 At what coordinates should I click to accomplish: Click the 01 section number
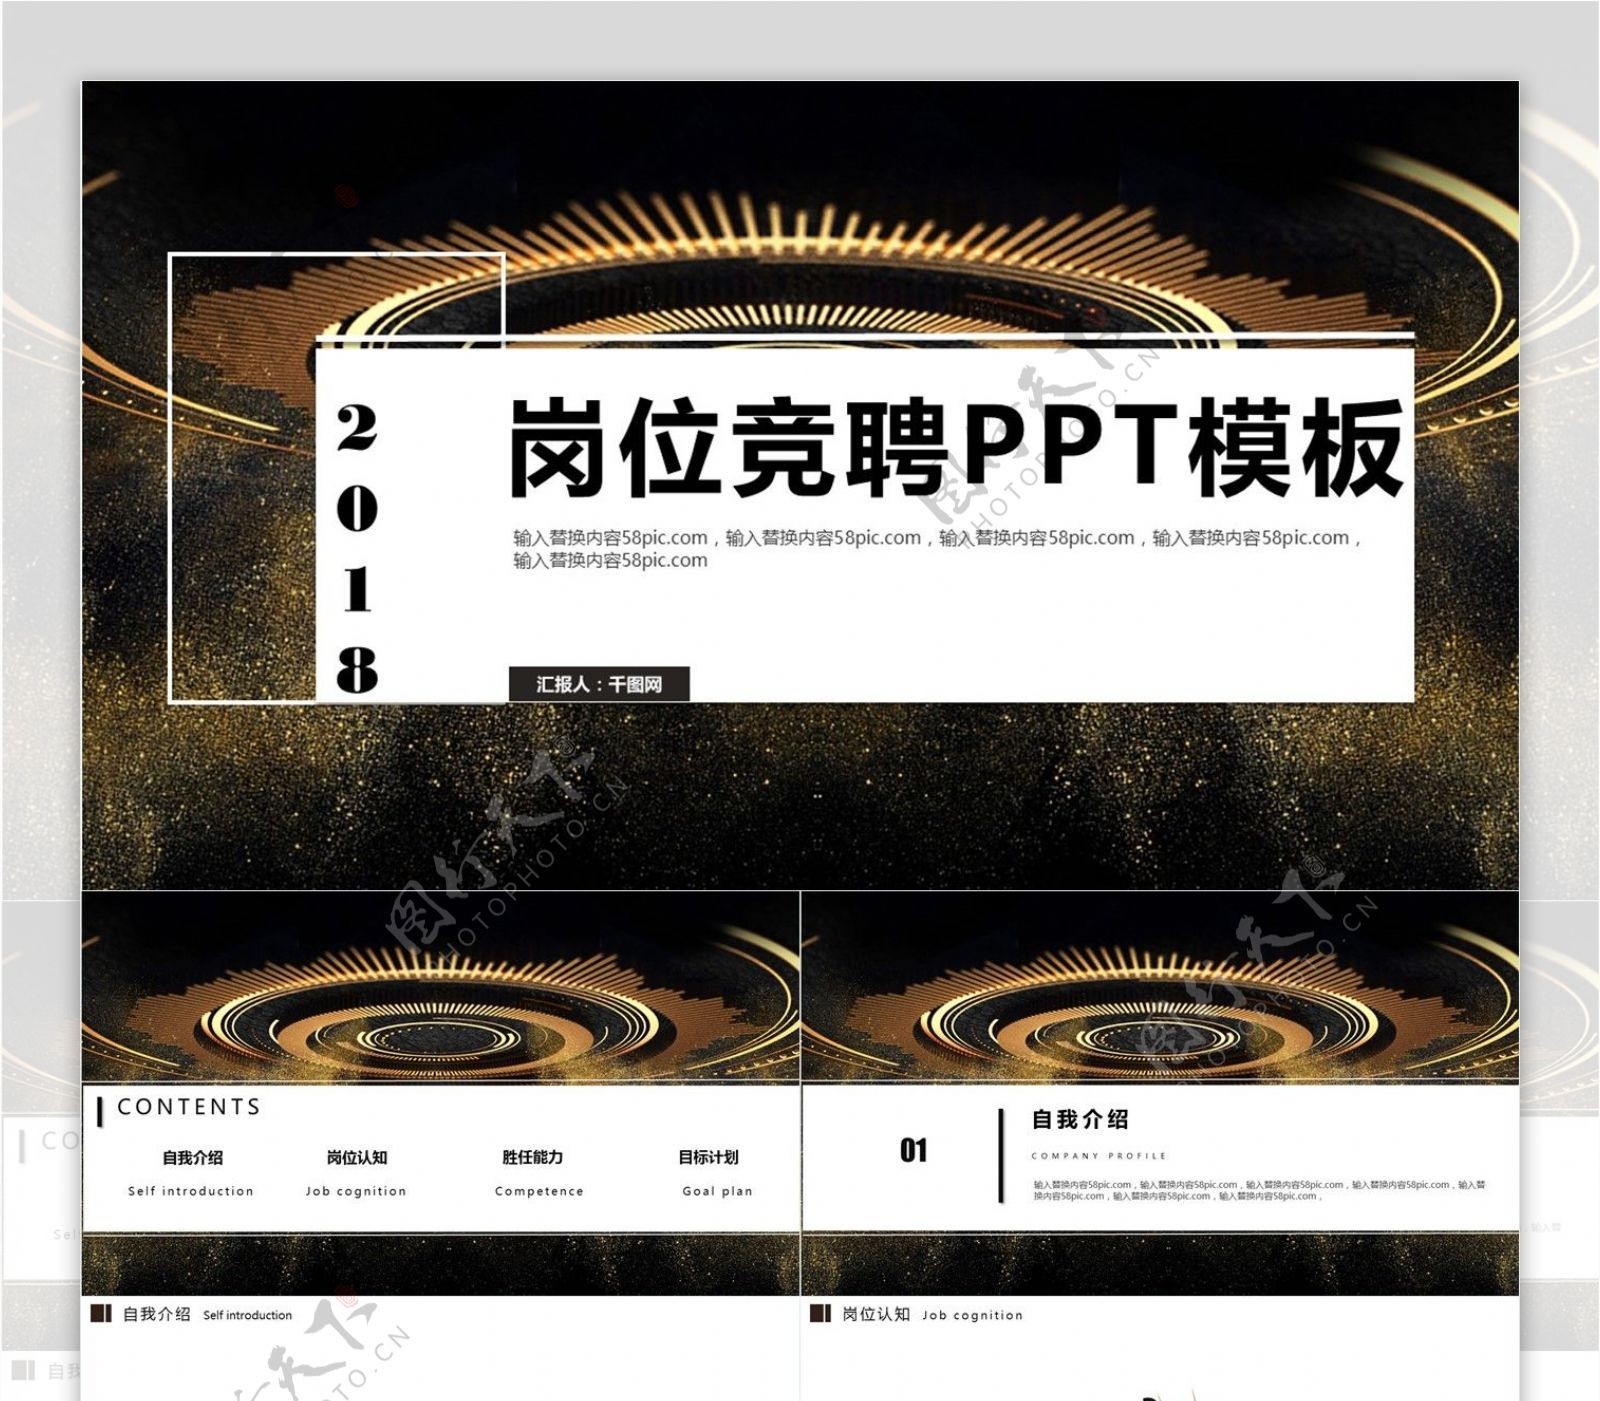[913, 1150]
